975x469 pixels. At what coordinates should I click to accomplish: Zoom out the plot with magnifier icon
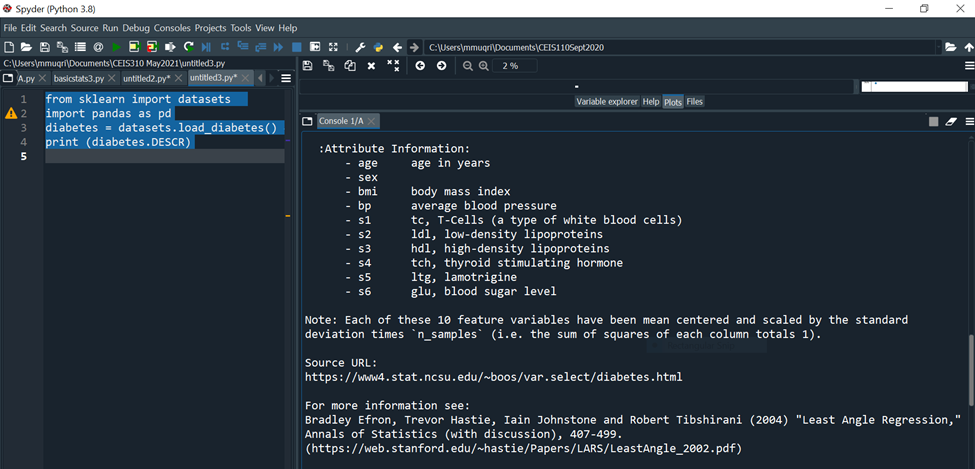click(x=468, y=66)
